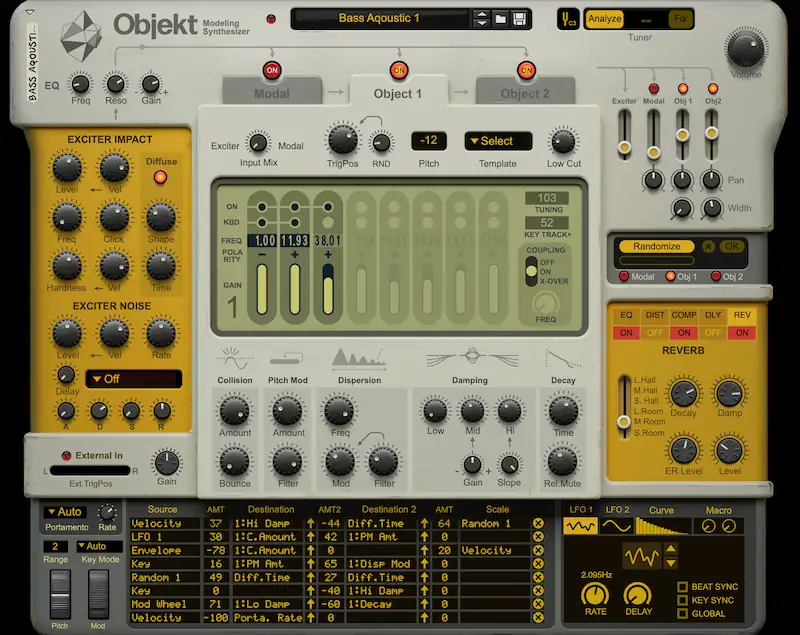The image size is (800, 635).
Task: Open the exciter noise Off dropdown
Action: point(134,379)
